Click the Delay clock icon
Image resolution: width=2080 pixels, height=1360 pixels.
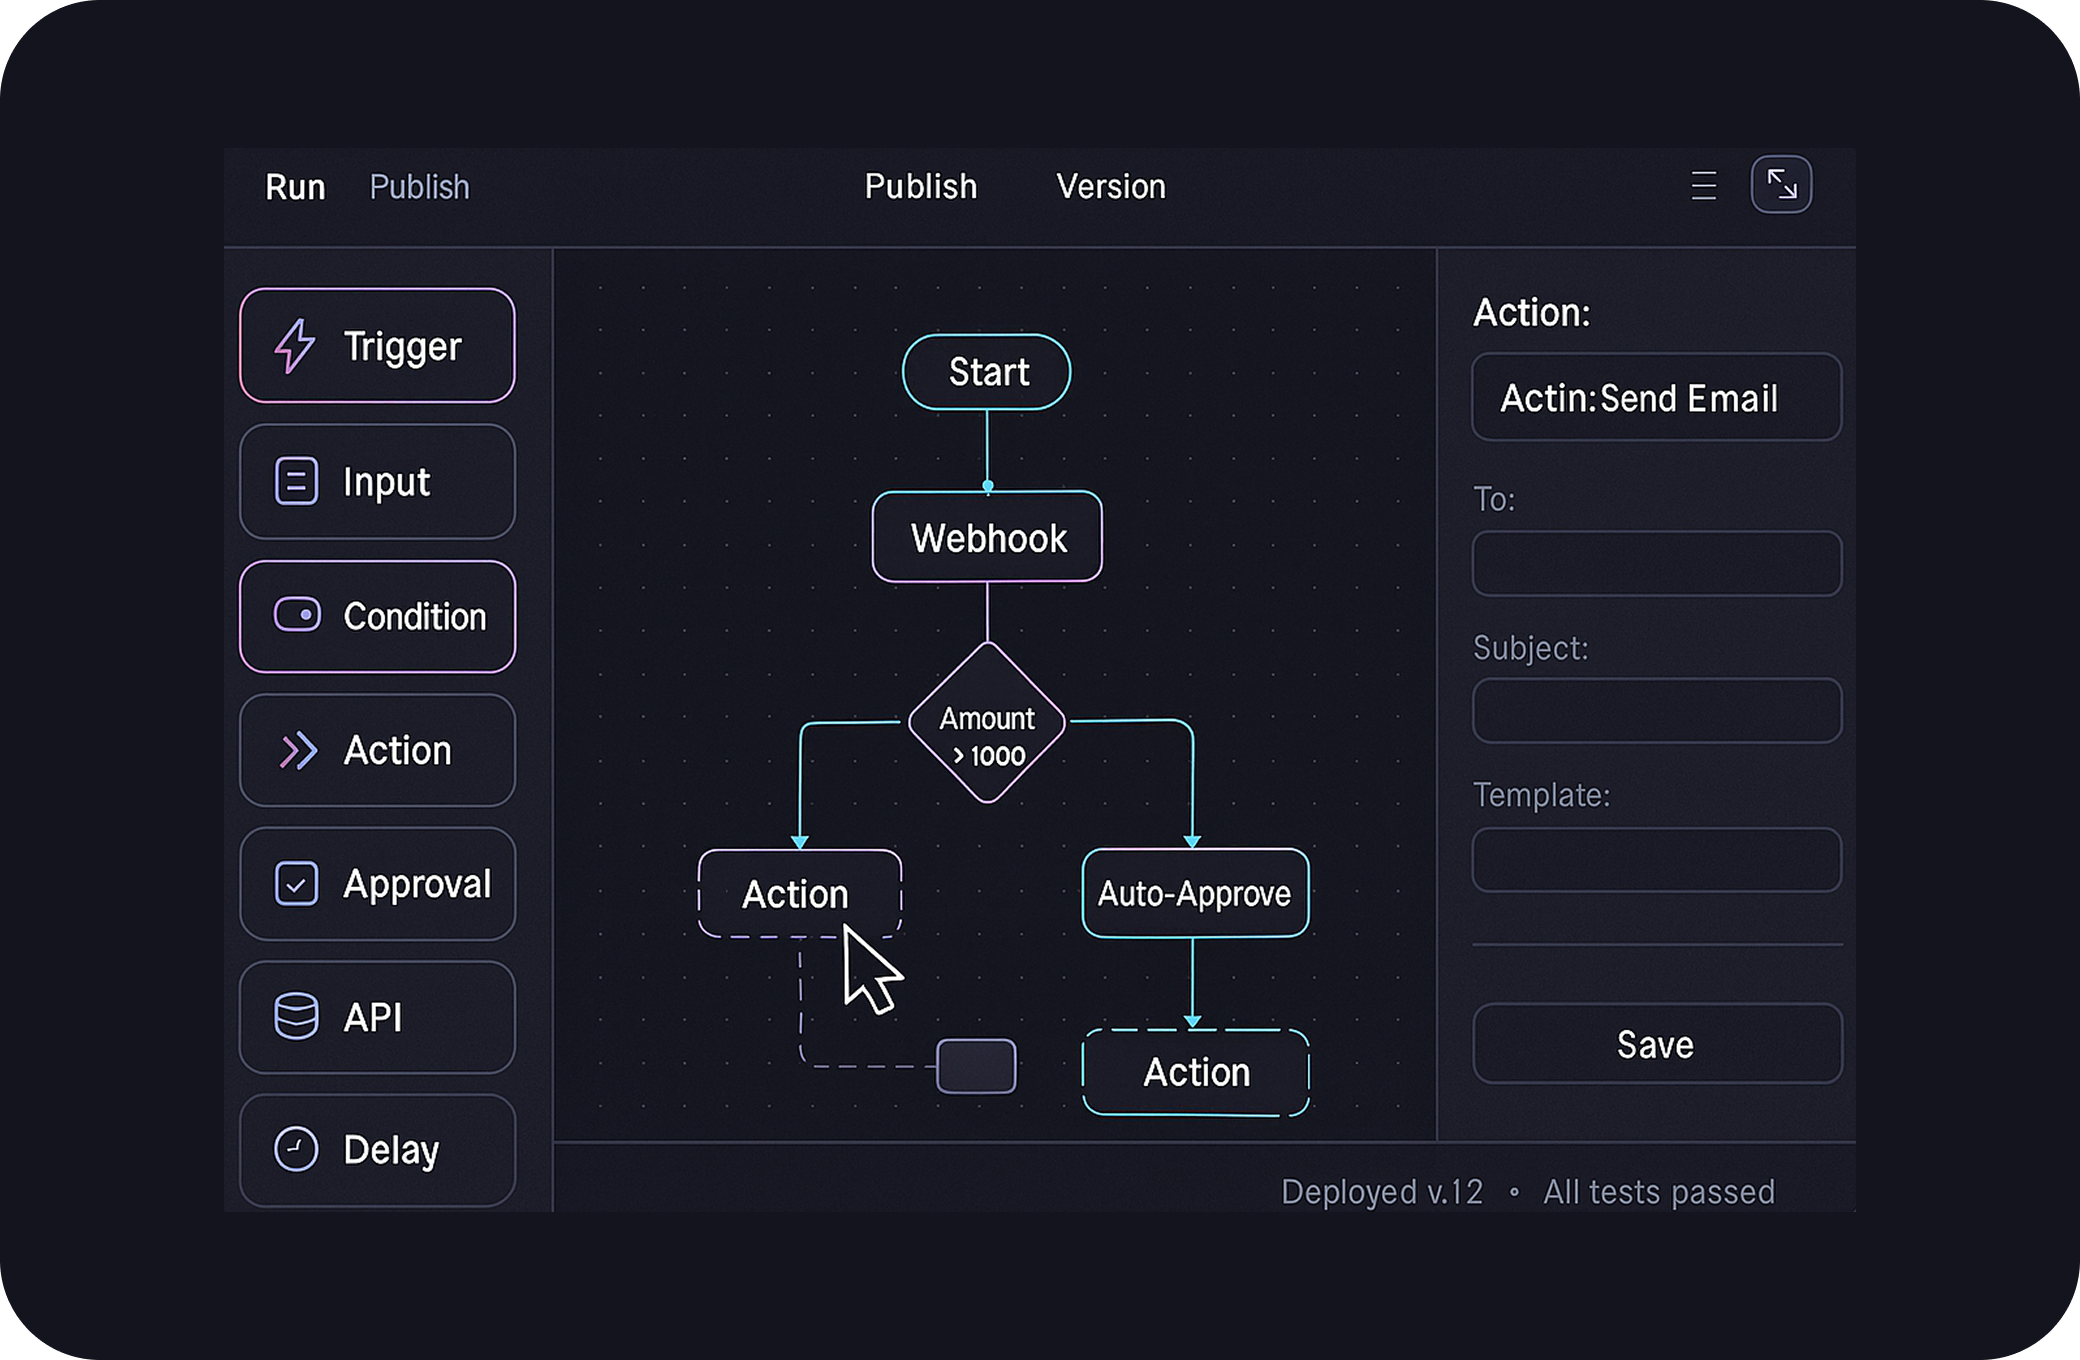point(296,1149)
